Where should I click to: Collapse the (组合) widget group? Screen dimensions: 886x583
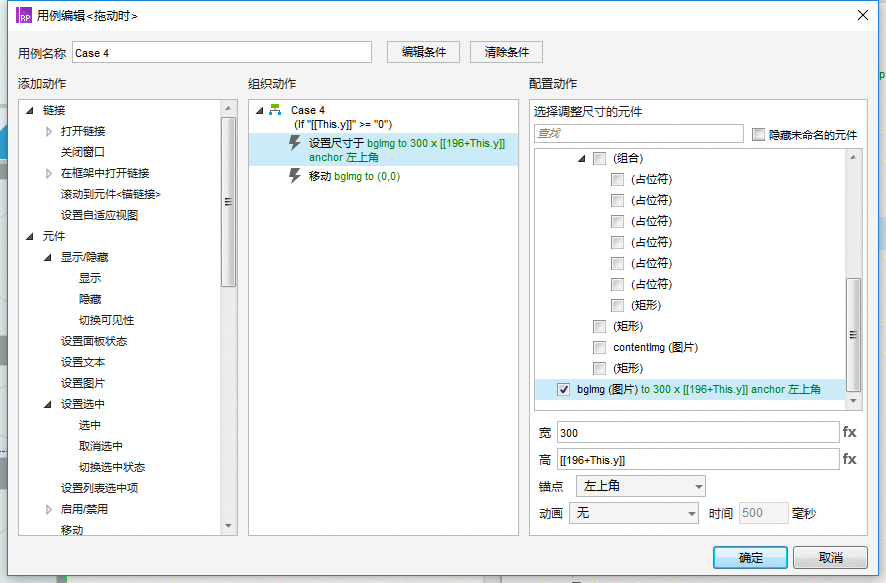[581, 158]
